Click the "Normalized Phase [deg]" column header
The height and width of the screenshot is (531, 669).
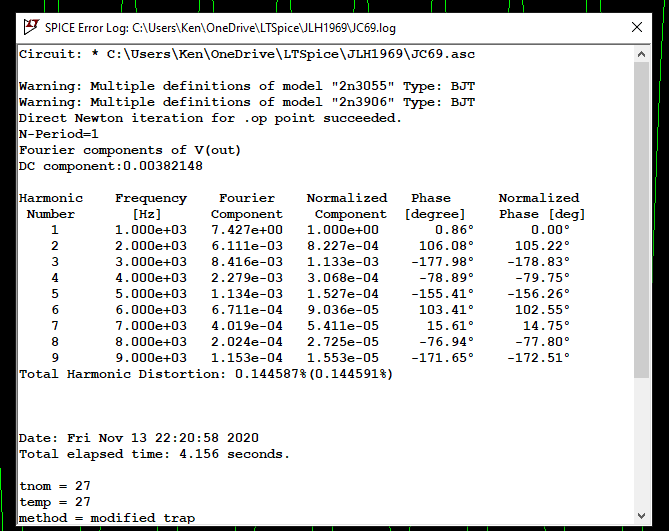(542, 206)
